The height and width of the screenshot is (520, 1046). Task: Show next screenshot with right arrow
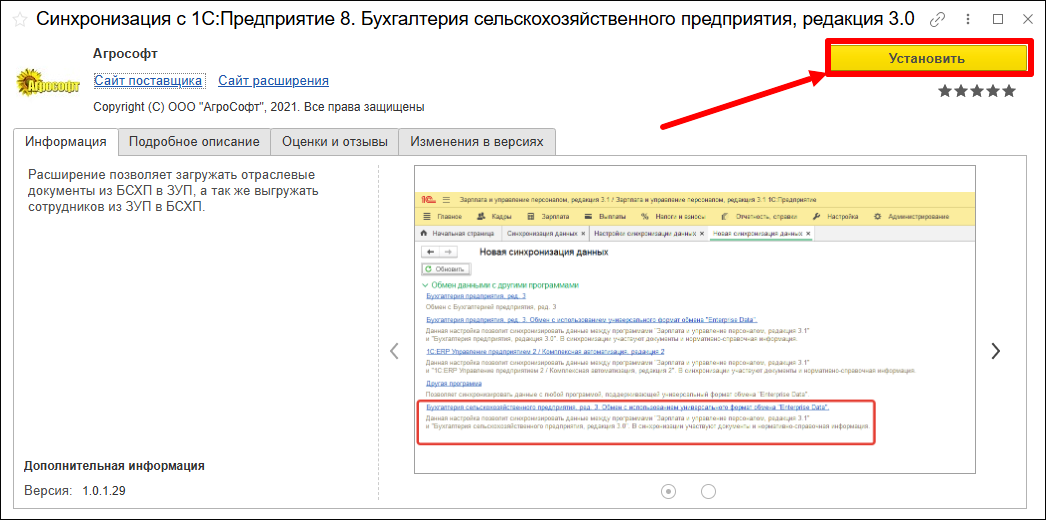[x=995, y=350]
